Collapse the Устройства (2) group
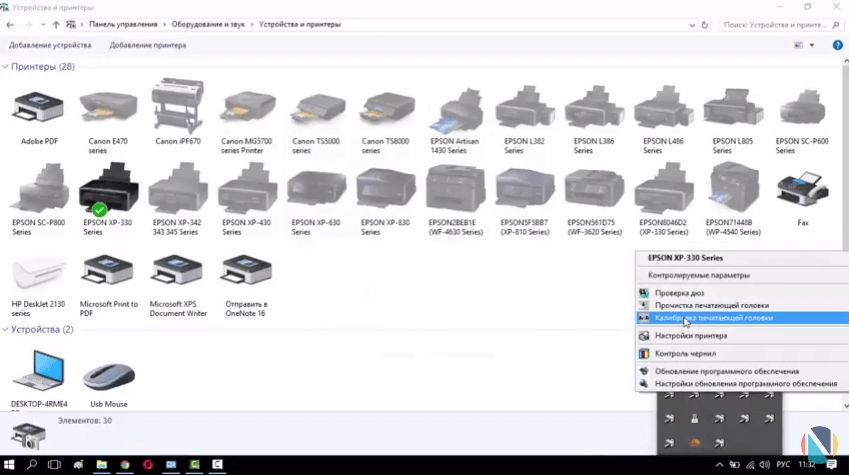Image resolution: width=849 pixels, height=475 pixels. (5, 329)
